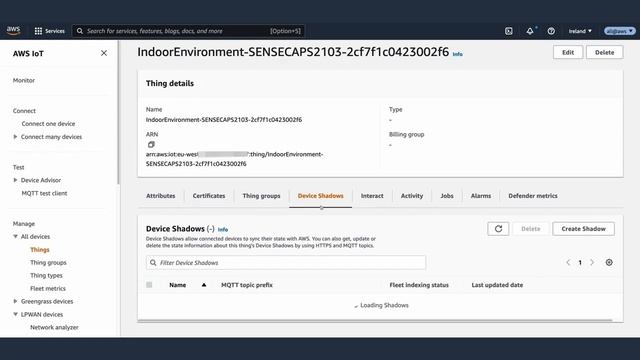Click the MQTT topic prefix column header
This screenshot has width=640, height=360.
point(247,285)
